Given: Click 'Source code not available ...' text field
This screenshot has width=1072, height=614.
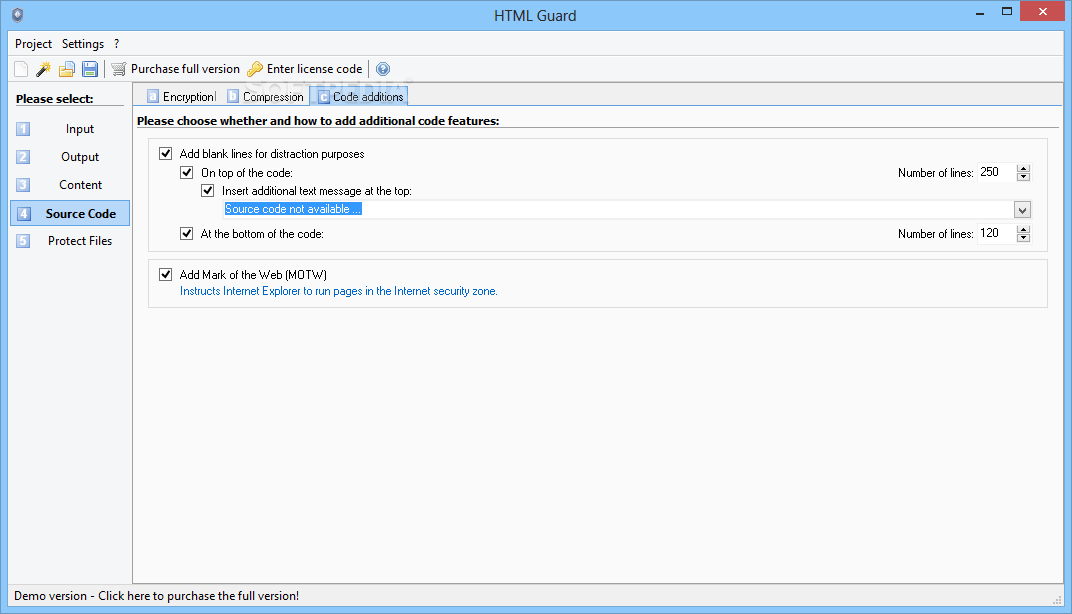Looking at the screenshot, I should click(619, 209).
